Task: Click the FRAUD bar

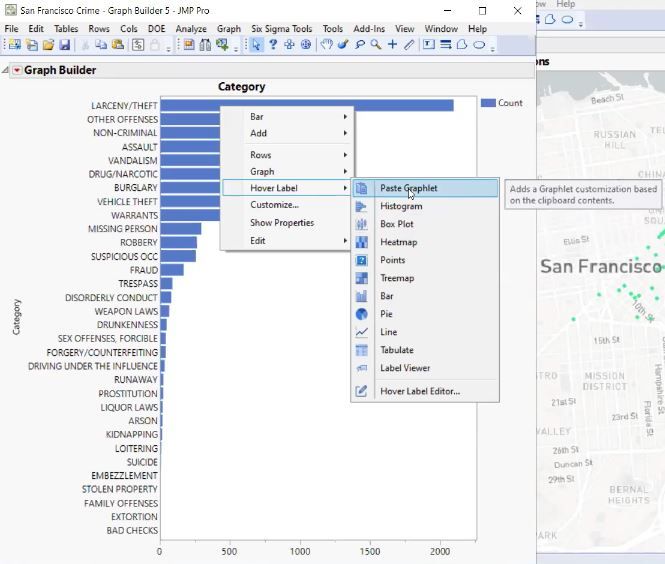Action: click(172, 270)
